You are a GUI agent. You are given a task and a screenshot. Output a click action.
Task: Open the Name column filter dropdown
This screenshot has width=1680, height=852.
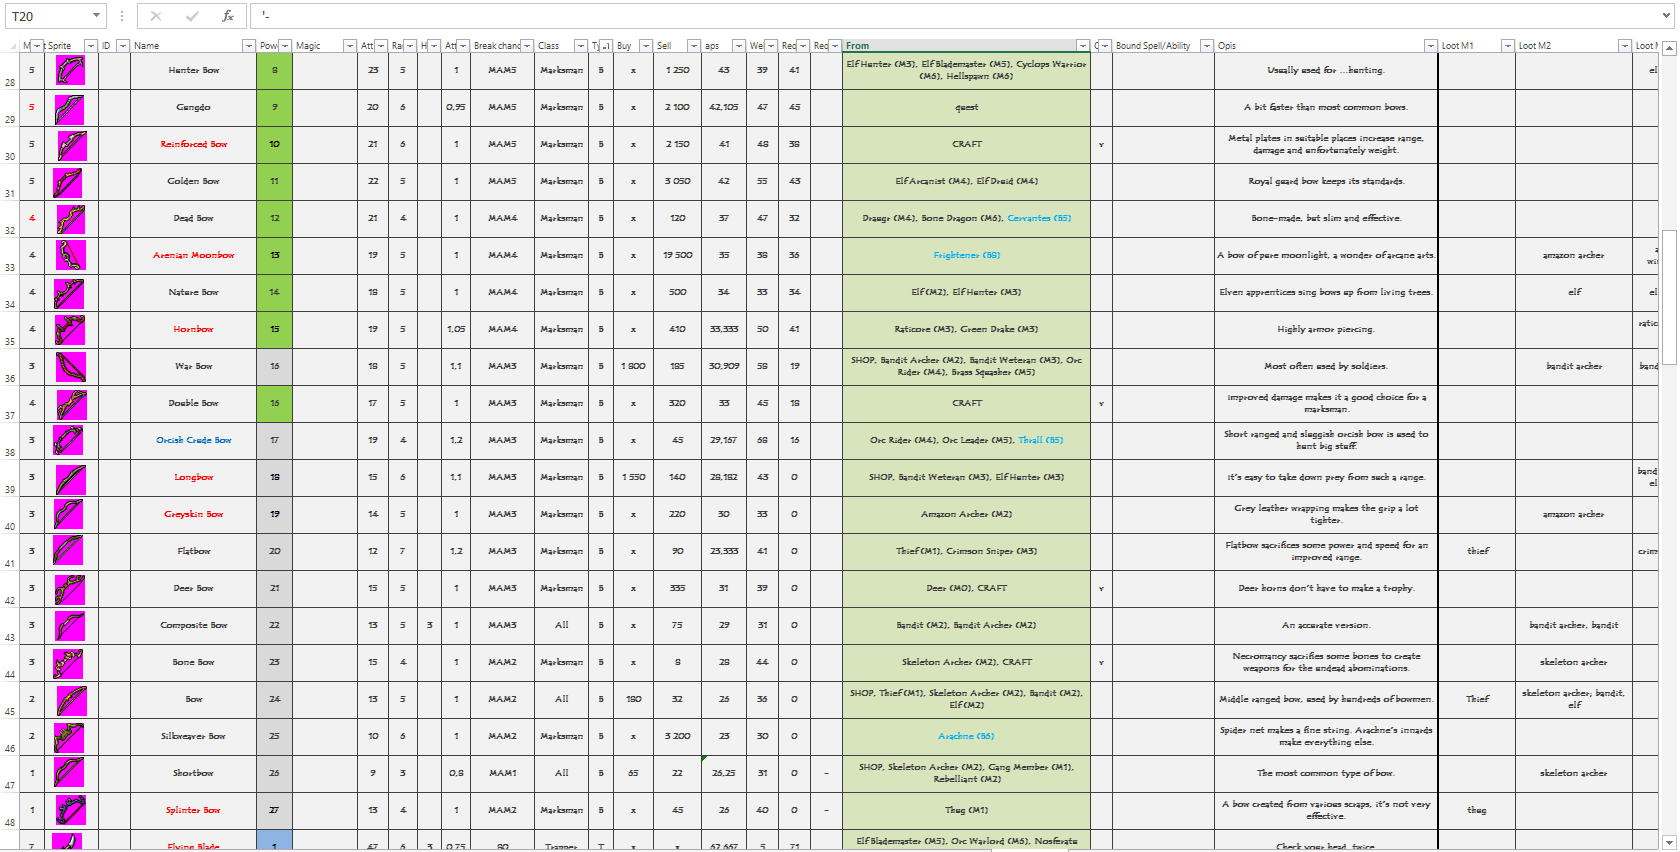pyautogui.click(x=249, y=46)
